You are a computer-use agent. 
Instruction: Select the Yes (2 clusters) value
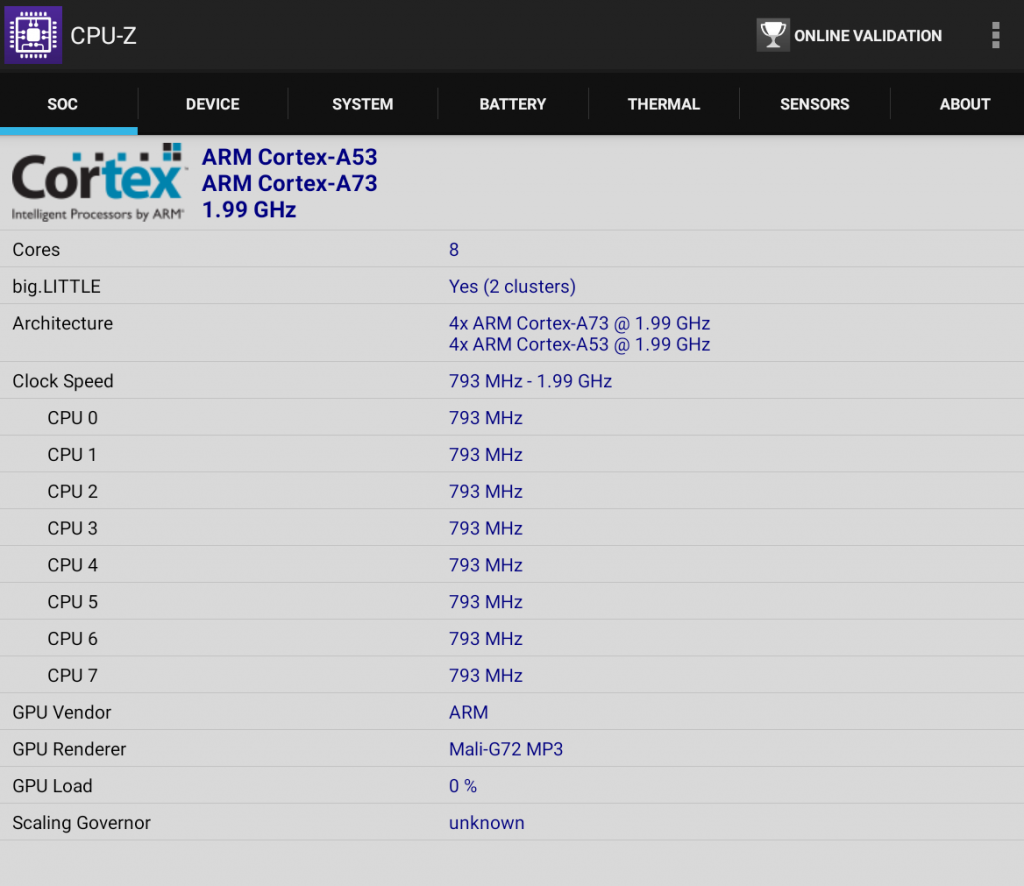coord(512,287)
